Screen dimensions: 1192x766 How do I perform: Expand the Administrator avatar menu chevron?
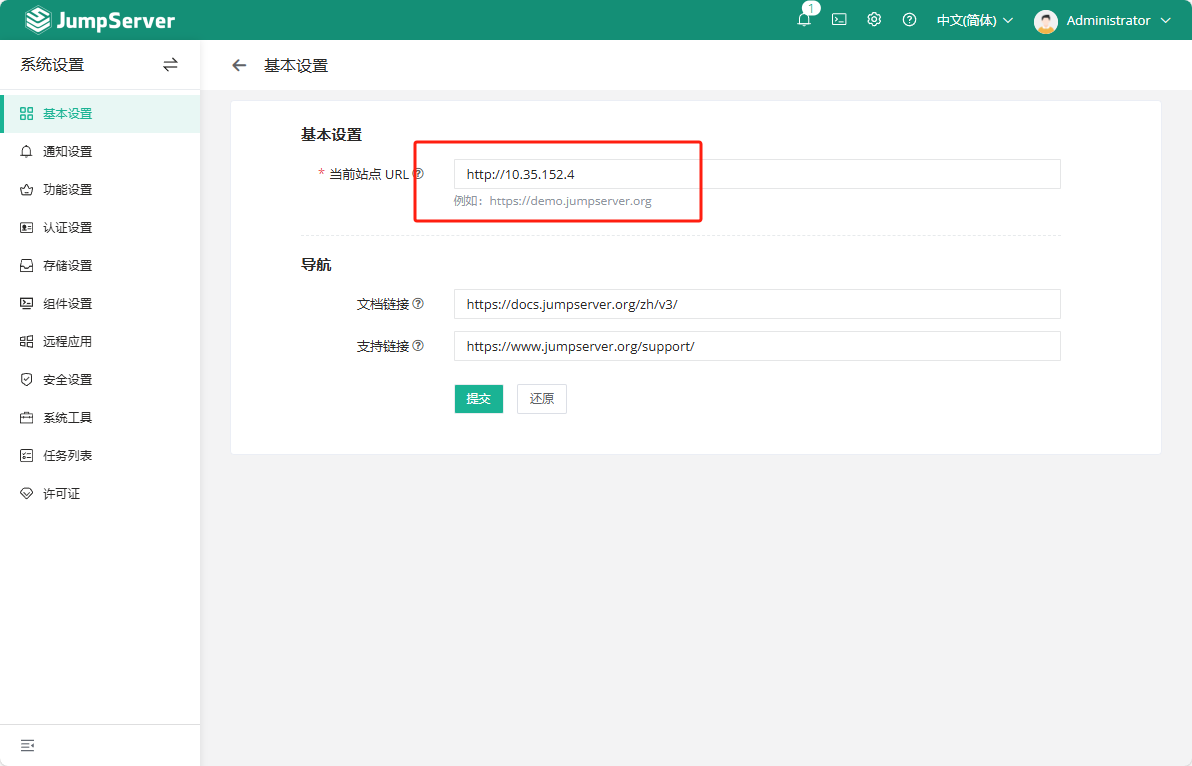(1166, 20)
